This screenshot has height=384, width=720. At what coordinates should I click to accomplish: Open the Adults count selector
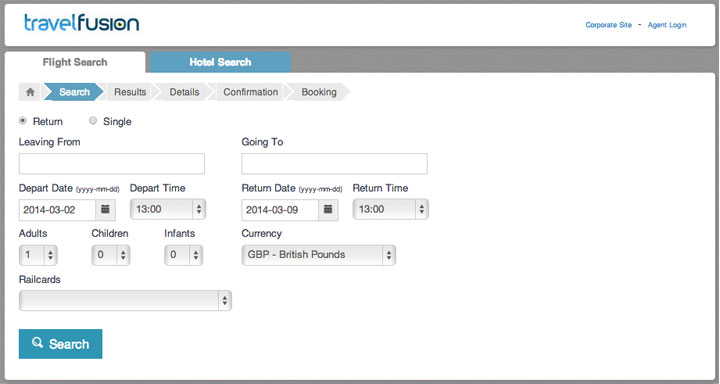point(38,255)
